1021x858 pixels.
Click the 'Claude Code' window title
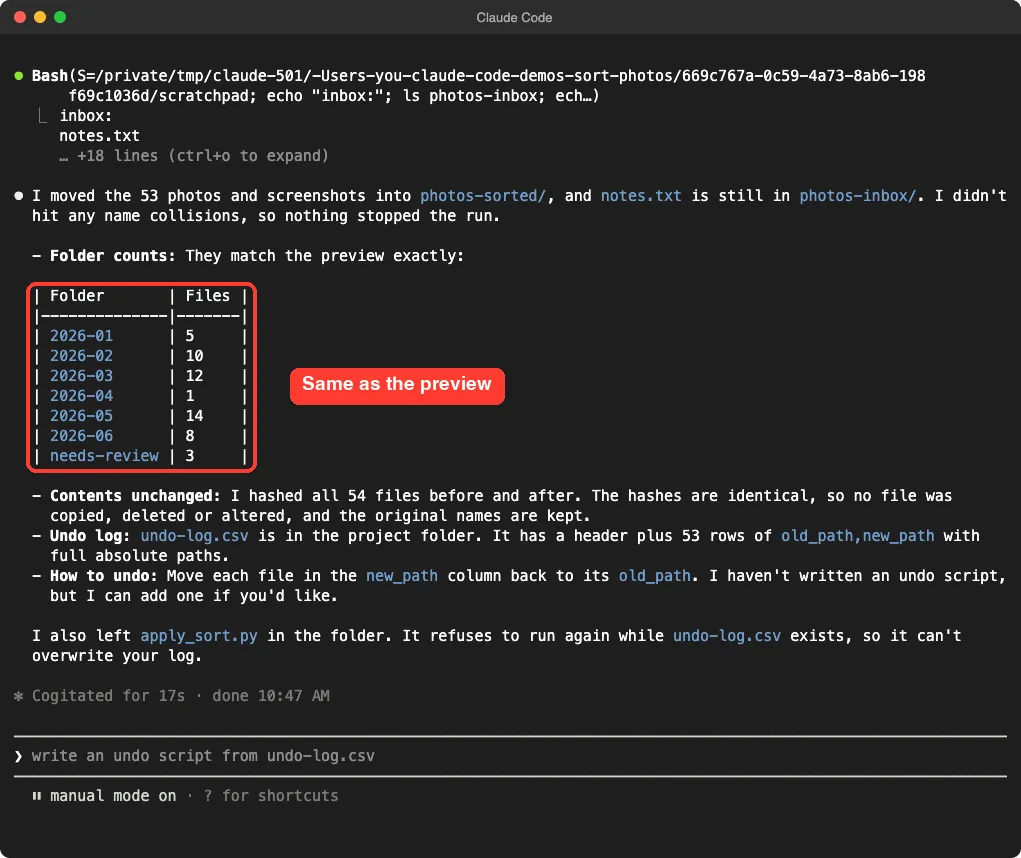[x=514, y=18]
